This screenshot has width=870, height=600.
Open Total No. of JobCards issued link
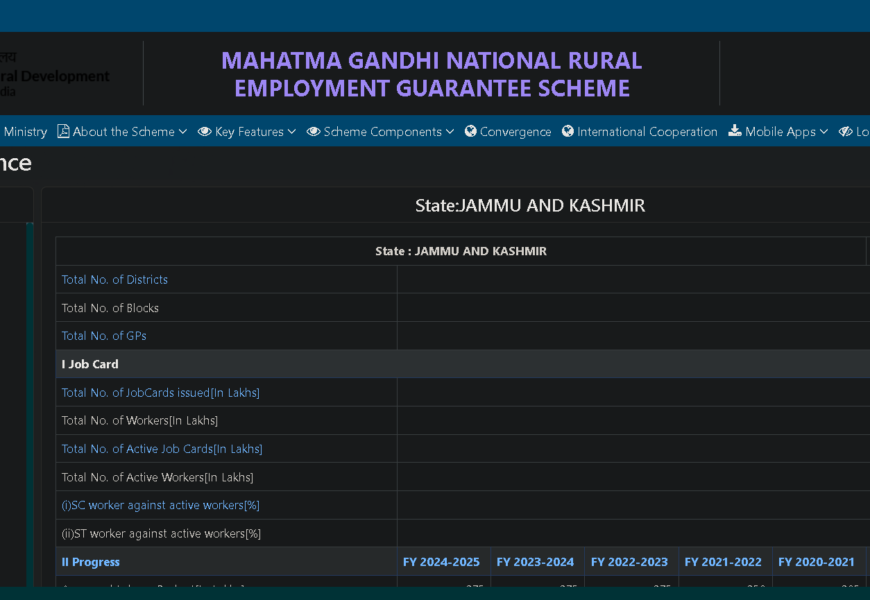(160, 393)
